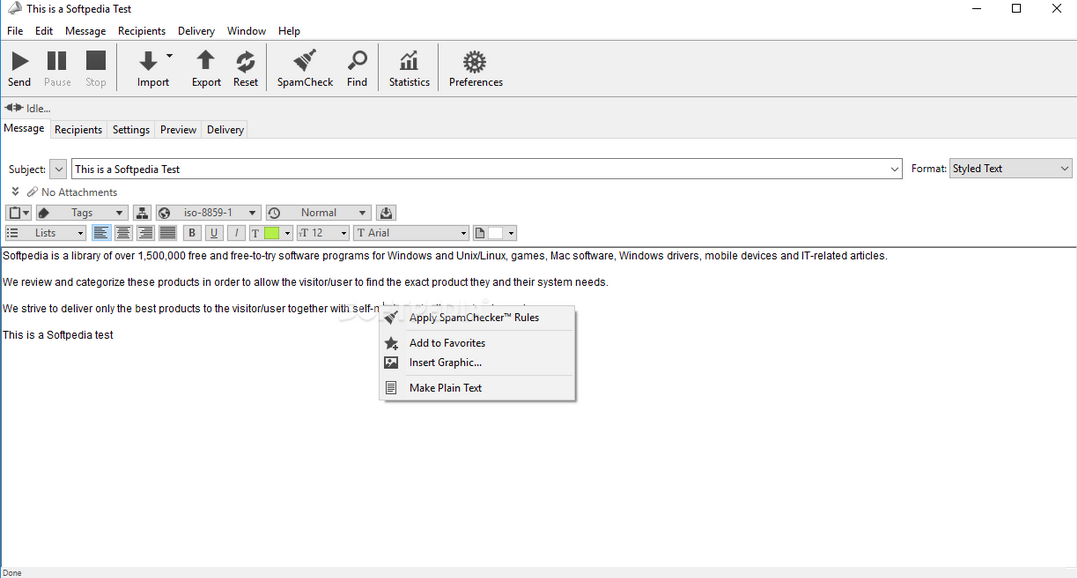Open the clipboard paste dropdown

point(19,213)
